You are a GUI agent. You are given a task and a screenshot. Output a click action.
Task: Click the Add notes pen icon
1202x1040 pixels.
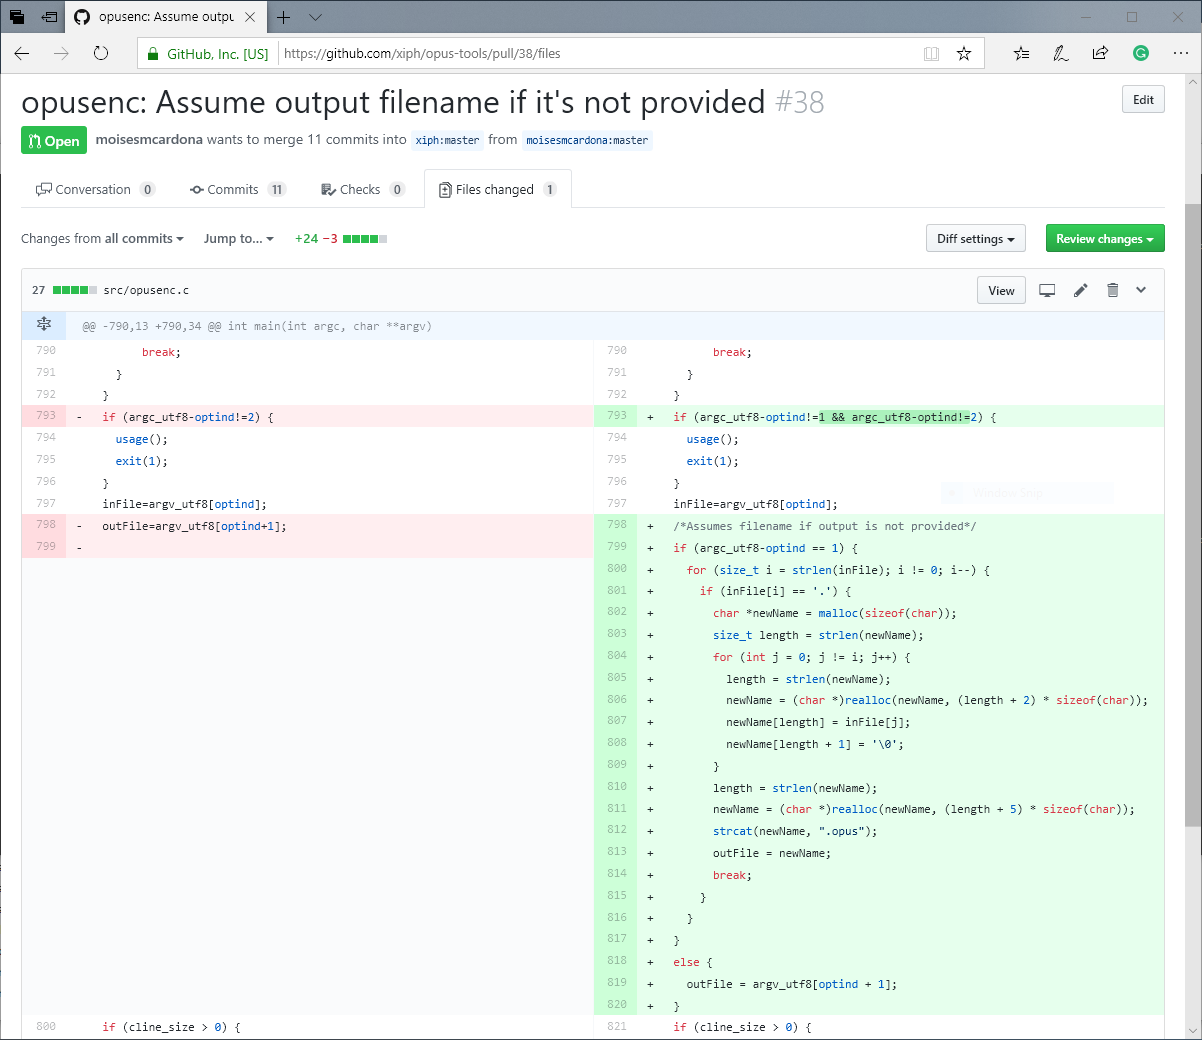click(x=1061, y=53)
